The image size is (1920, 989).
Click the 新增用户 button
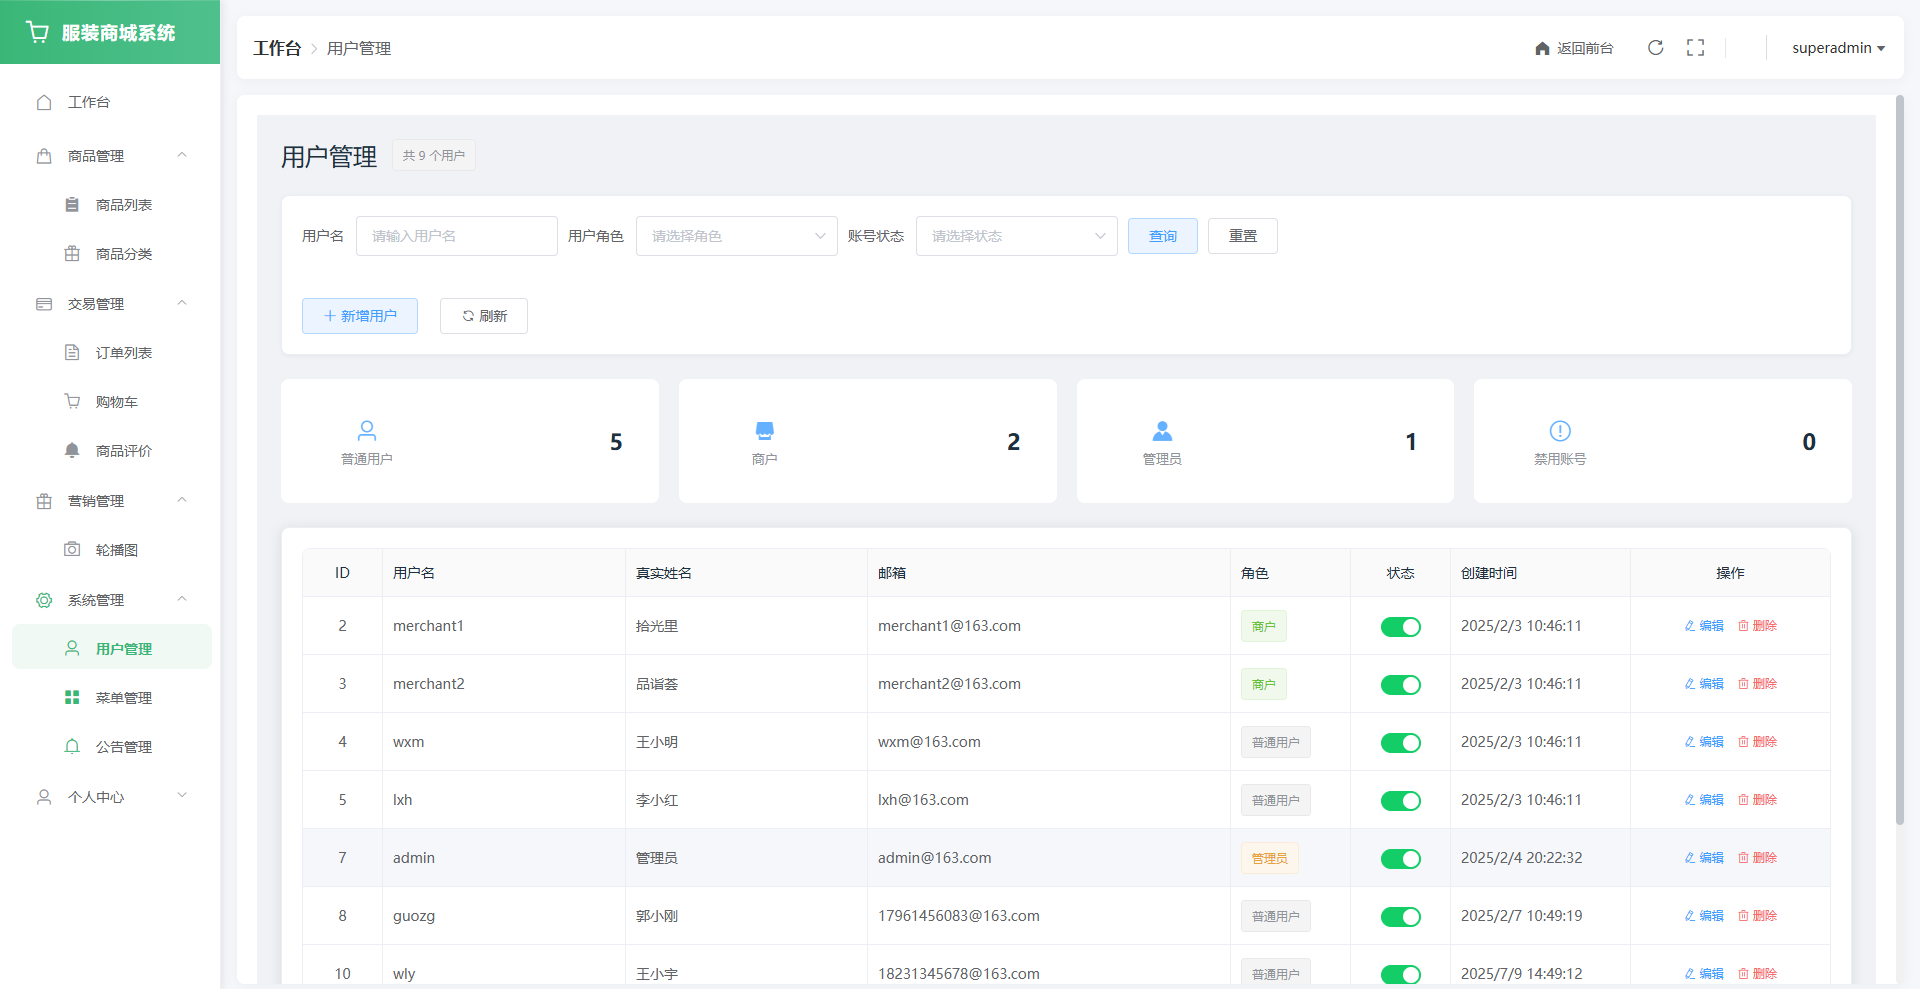360,316
